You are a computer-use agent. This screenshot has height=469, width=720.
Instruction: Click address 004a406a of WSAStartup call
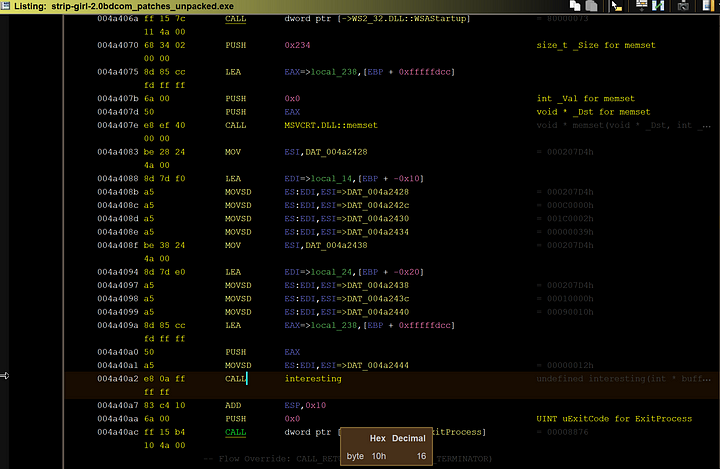[x=118, y=18]
